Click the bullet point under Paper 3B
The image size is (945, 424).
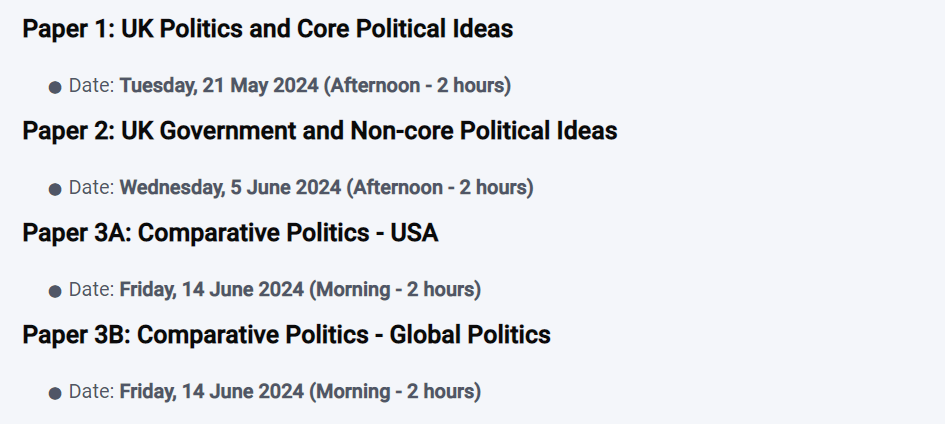(55, 394)
